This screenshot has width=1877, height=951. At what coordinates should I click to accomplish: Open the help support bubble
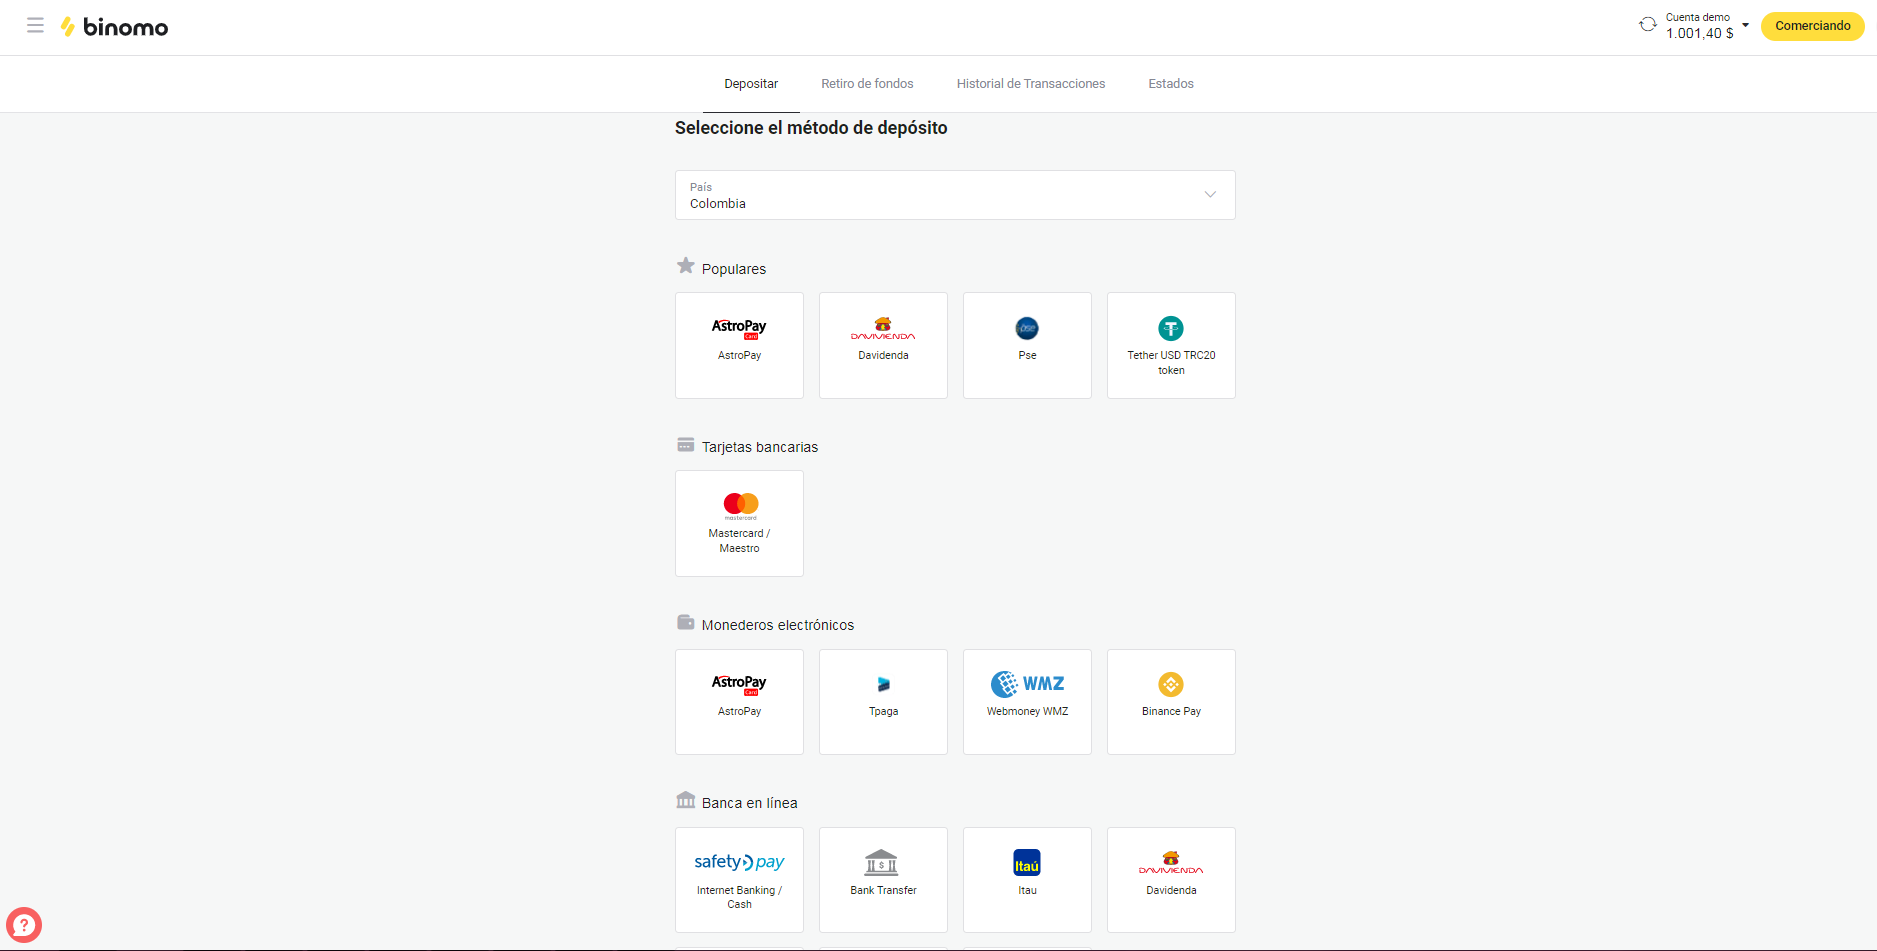point(24,925)
